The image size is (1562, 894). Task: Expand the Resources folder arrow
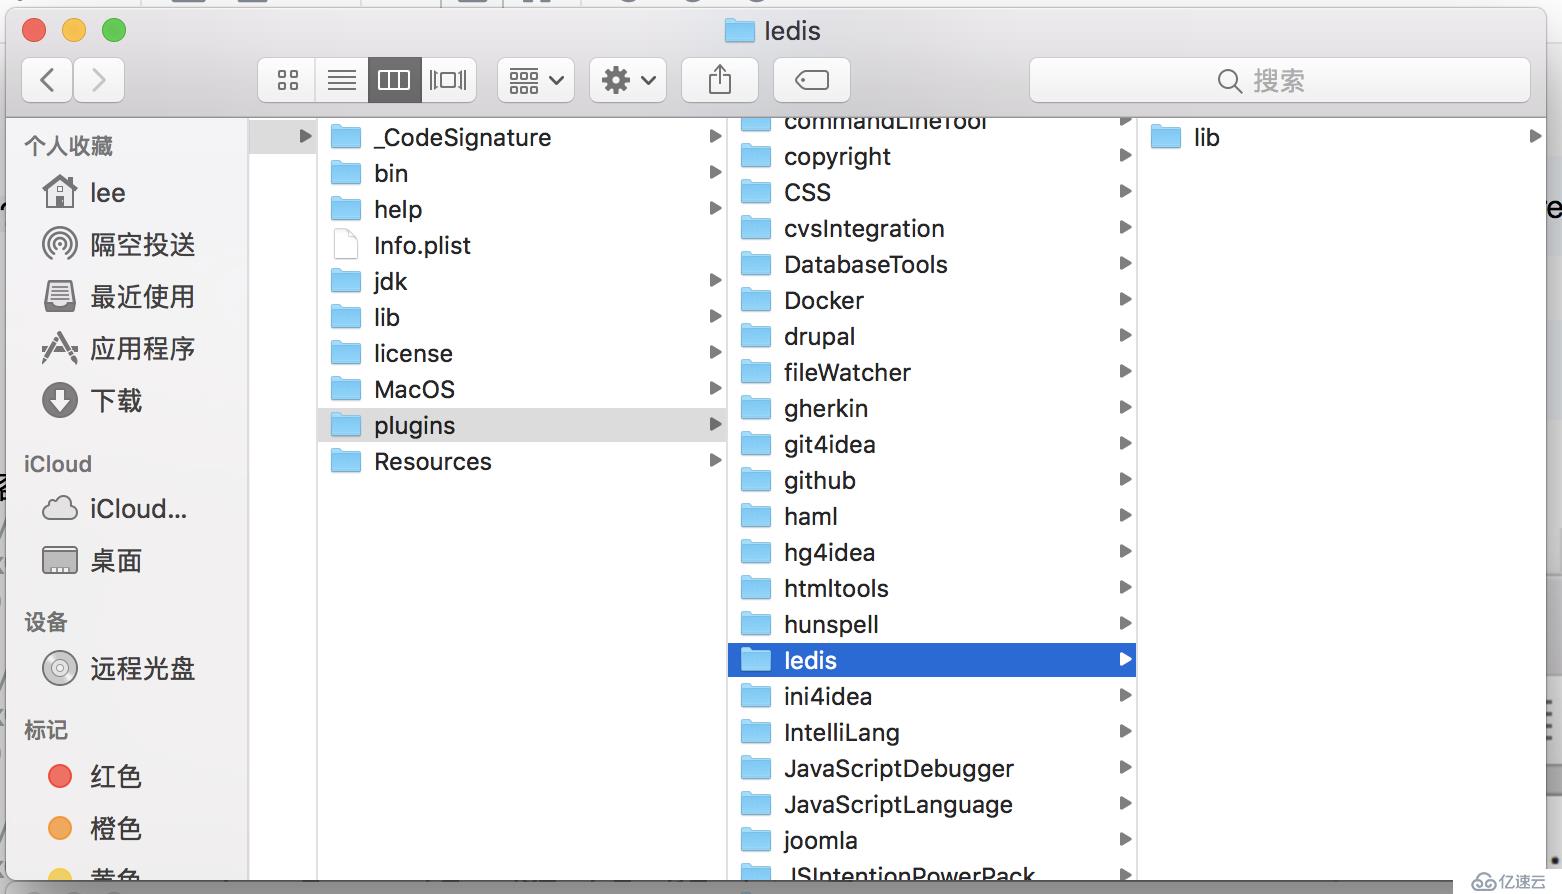coord(715,461)
